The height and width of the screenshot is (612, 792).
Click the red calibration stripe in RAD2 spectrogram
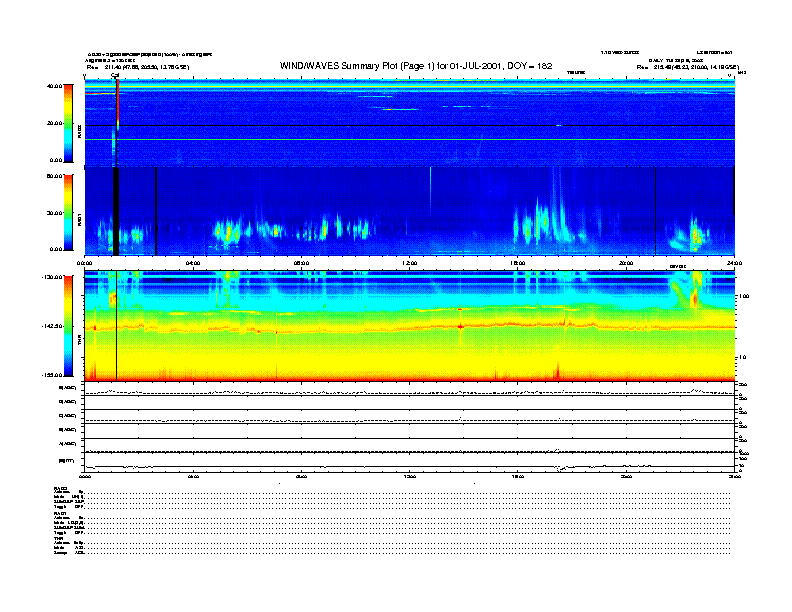click(x=118, y=104)
